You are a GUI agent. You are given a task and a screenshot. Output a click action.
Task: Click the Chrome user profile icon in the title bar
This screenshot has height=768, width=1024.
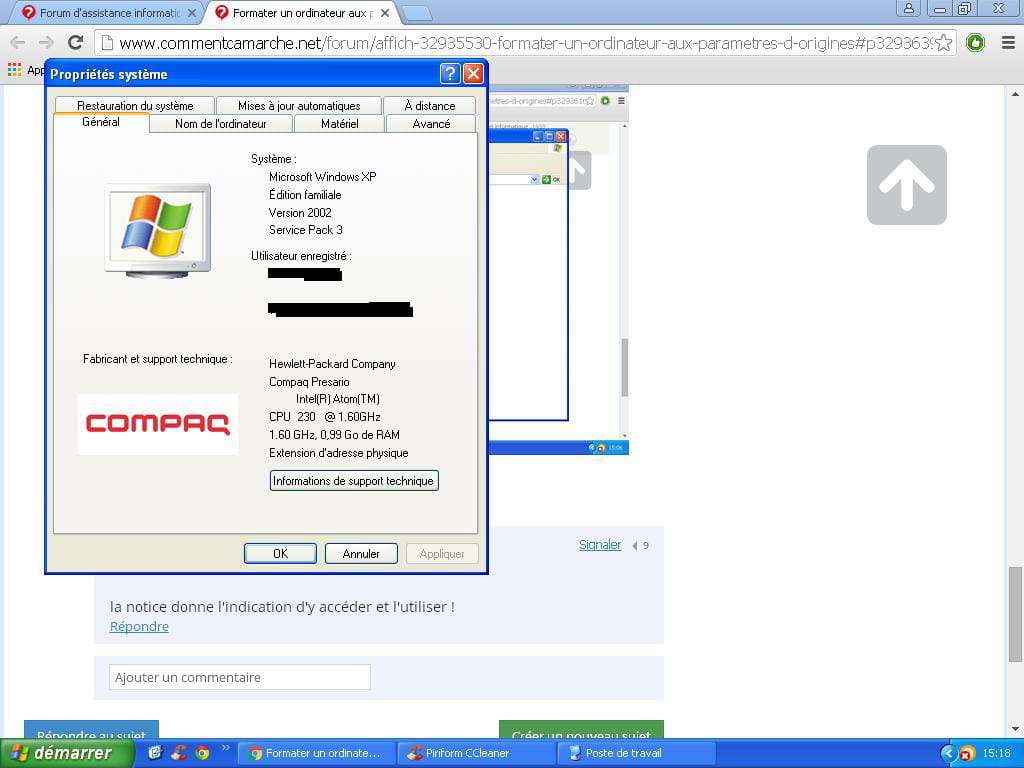(x=908, y=8)
